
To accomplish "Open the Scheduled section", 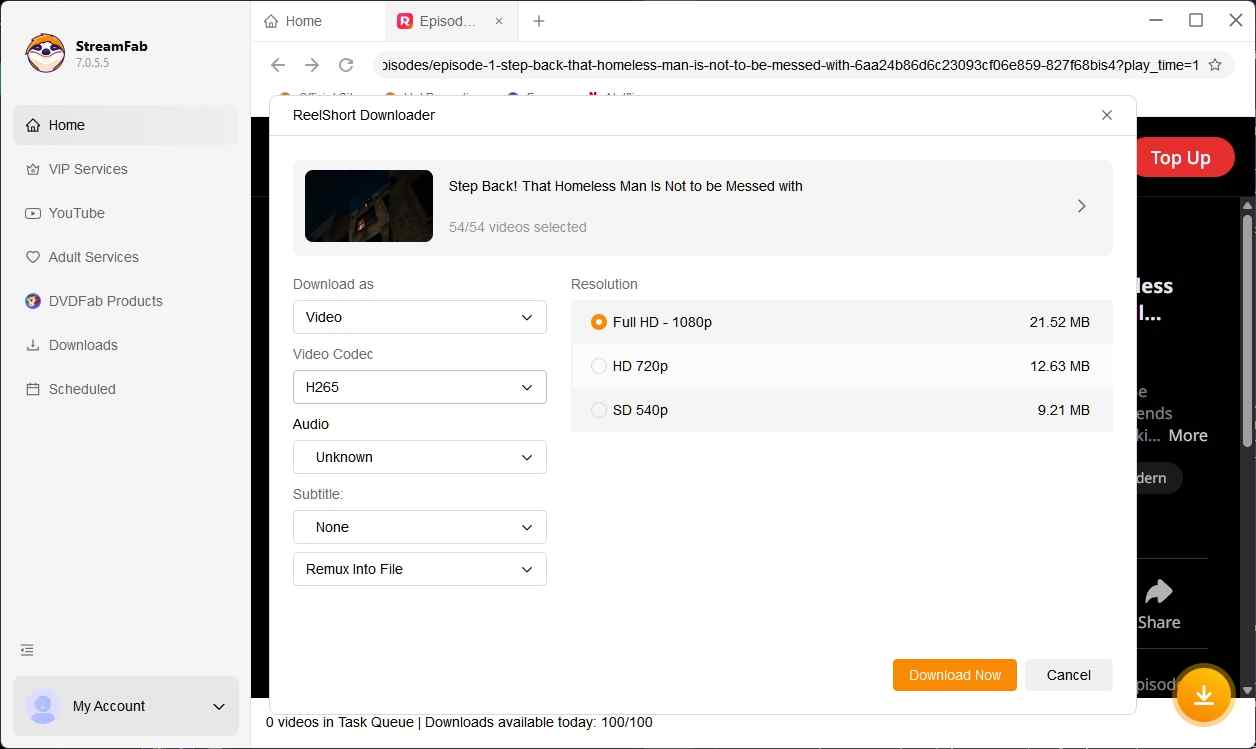I will (x=126, y=389).
